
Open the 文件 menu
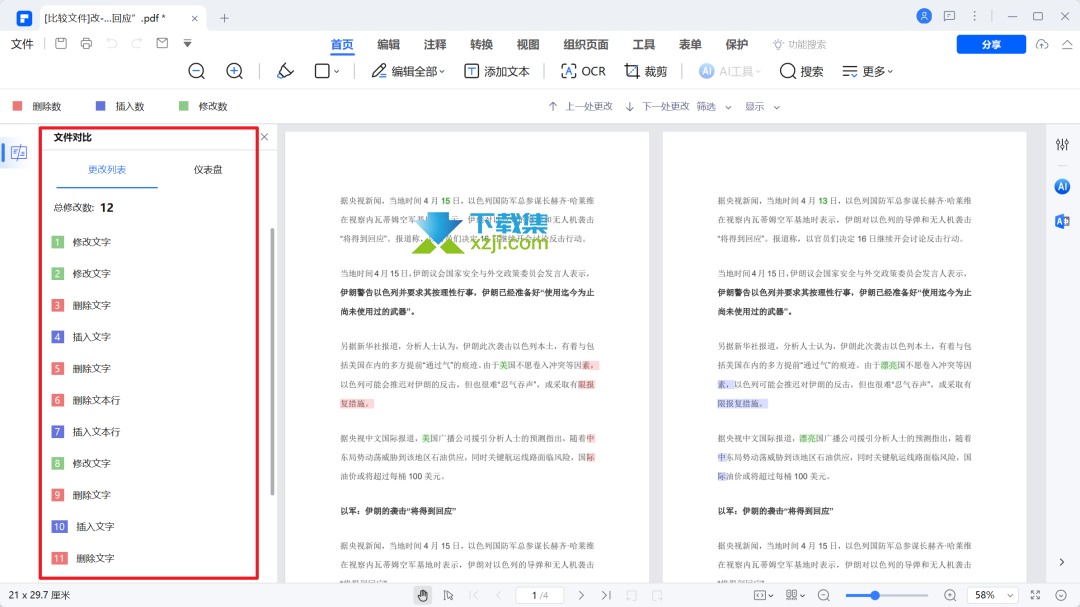click(x=22, y=44)
